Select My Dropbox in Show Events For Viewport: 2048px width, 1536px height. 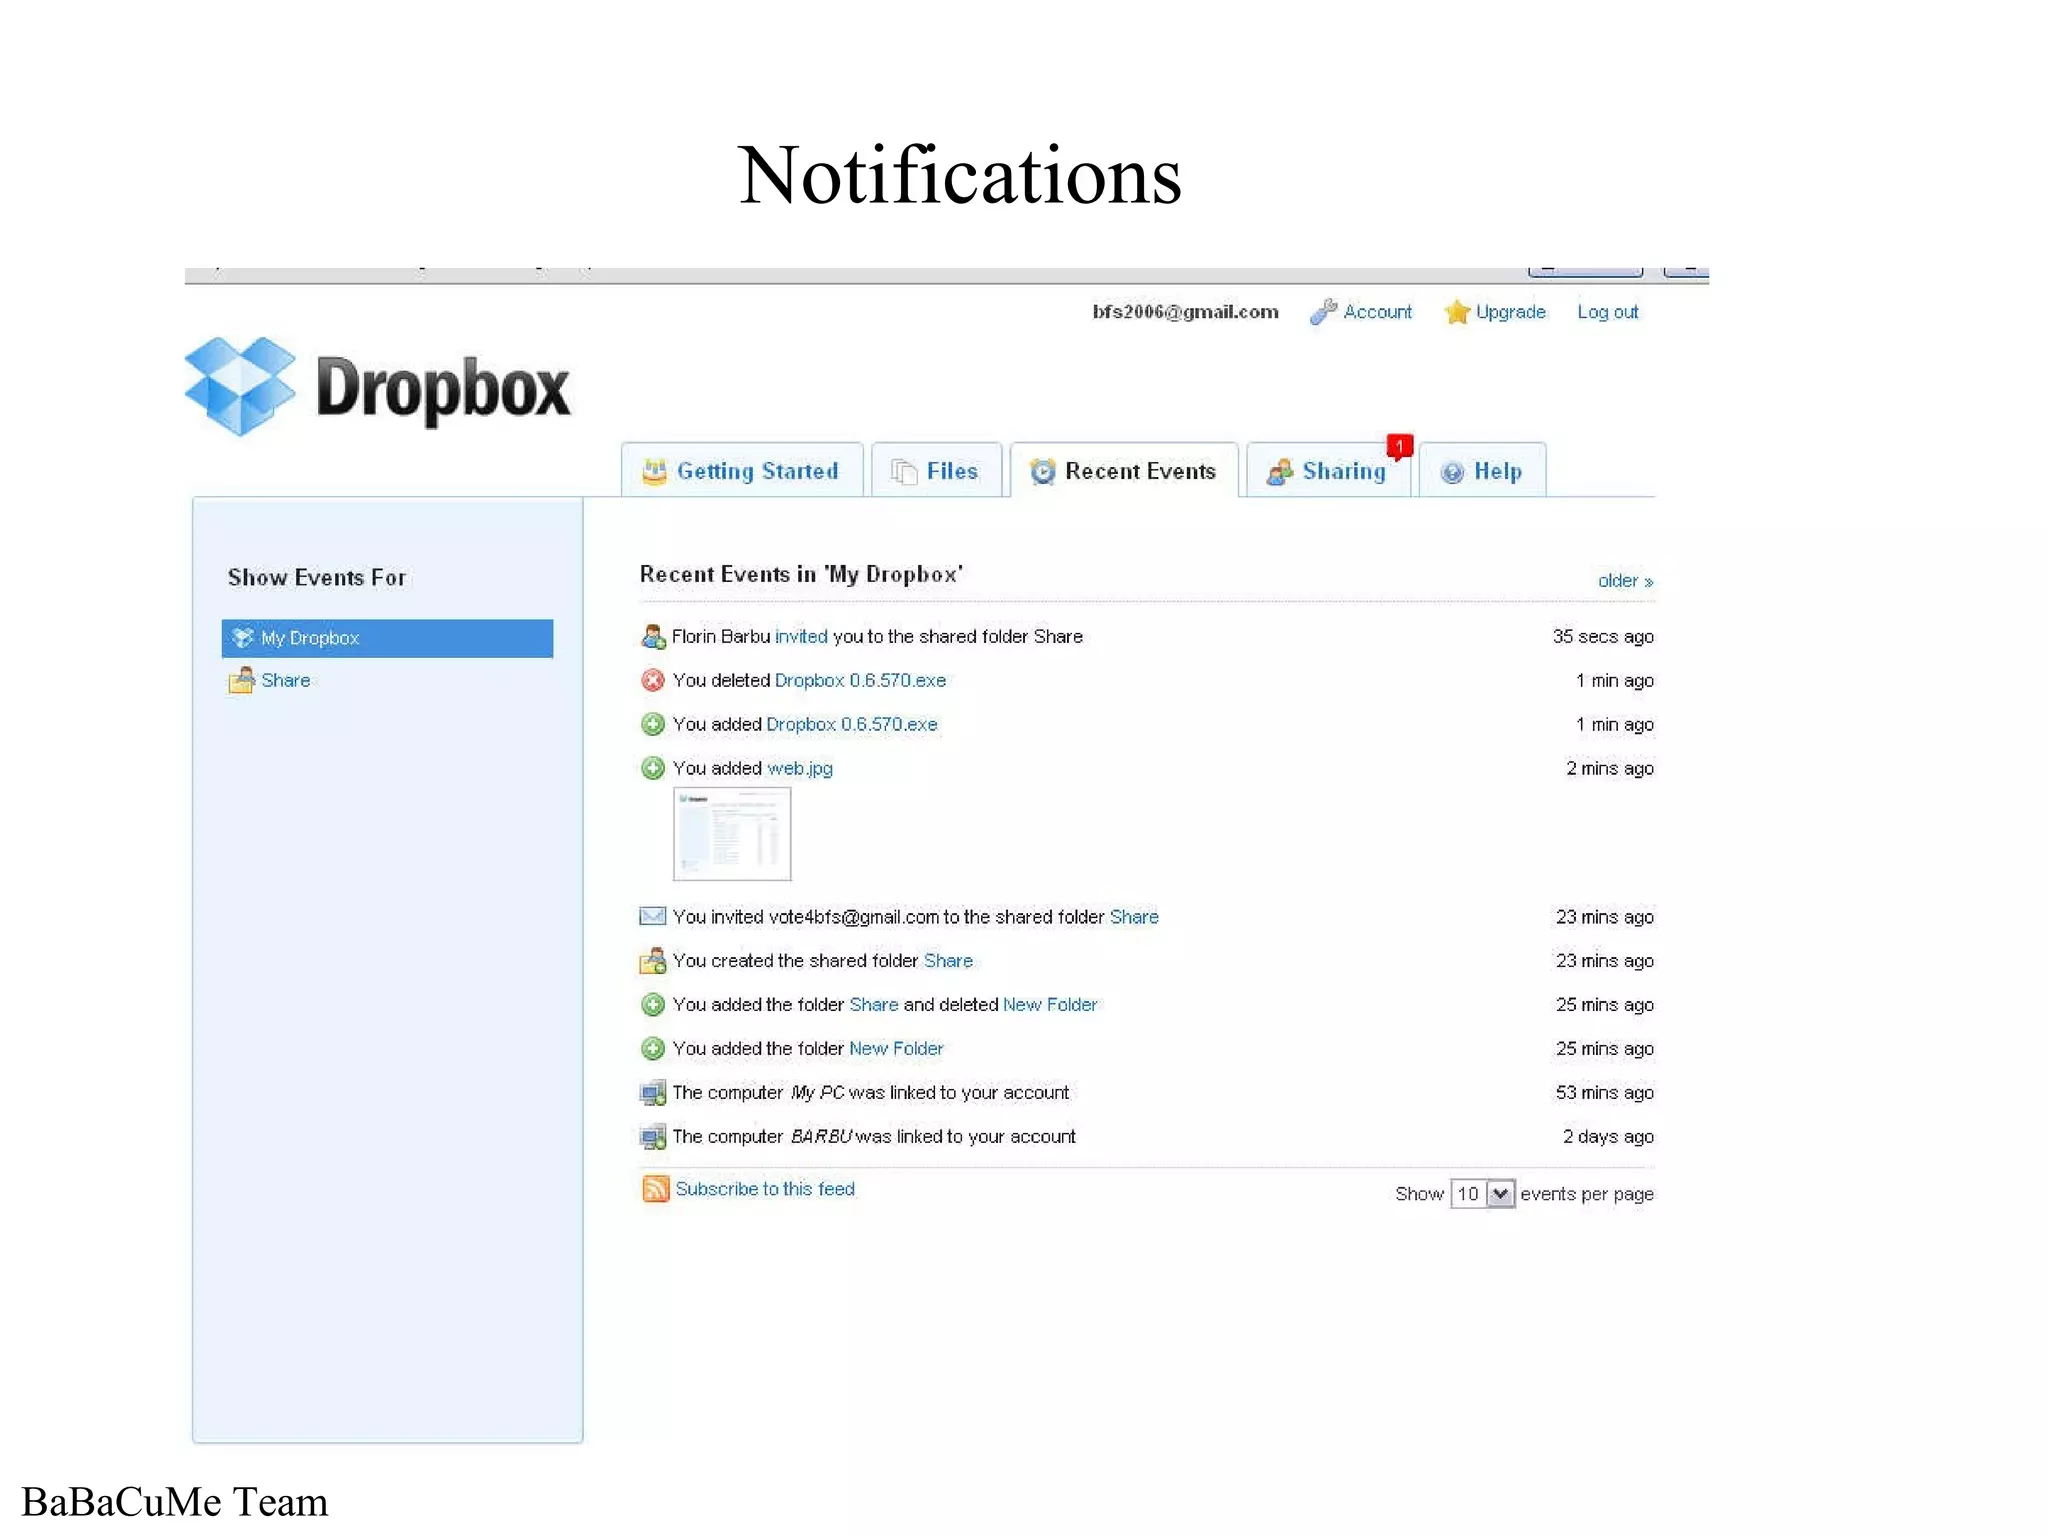pyautogui.click(x=387, y=638)
